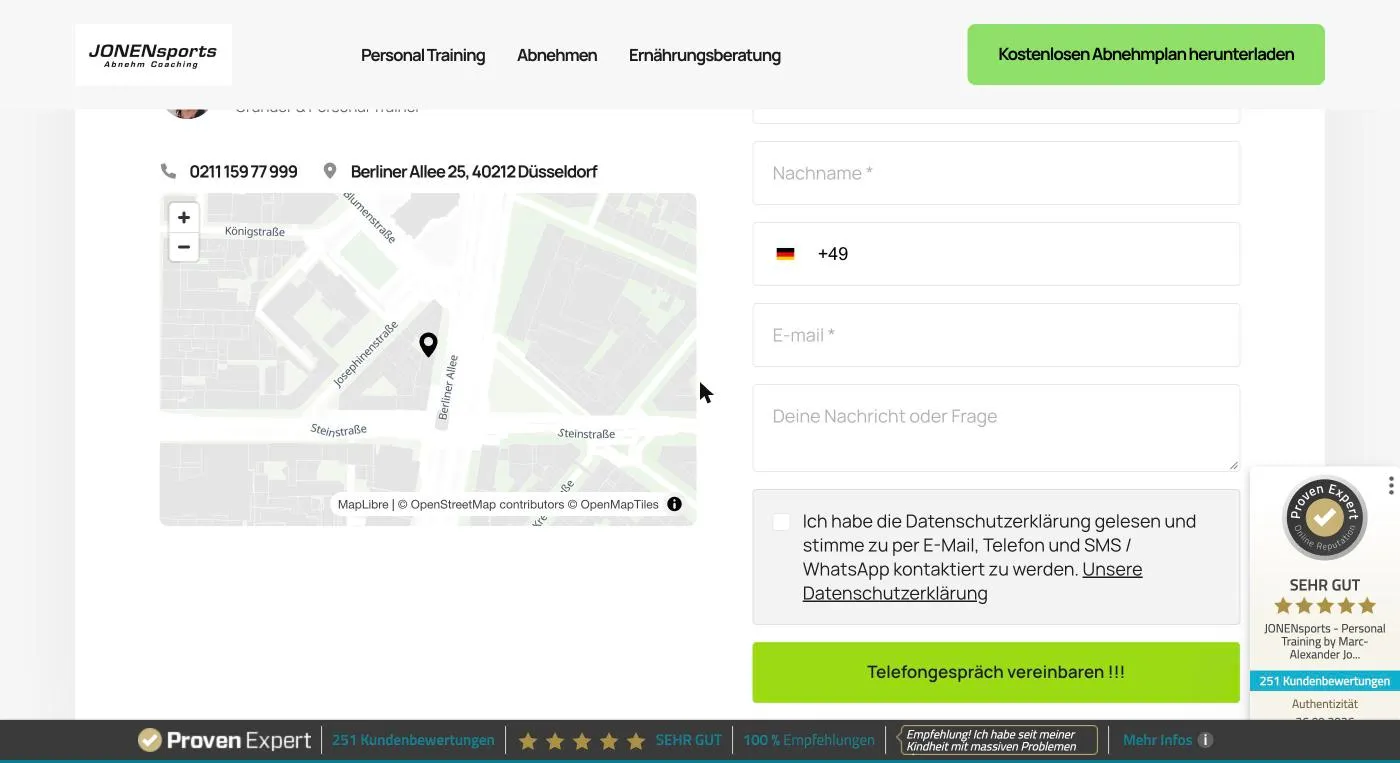The width and height of the screenshot is (1400, 763).
Task: Click the Mehr Infos info icon
Action: click(1206, 740)
